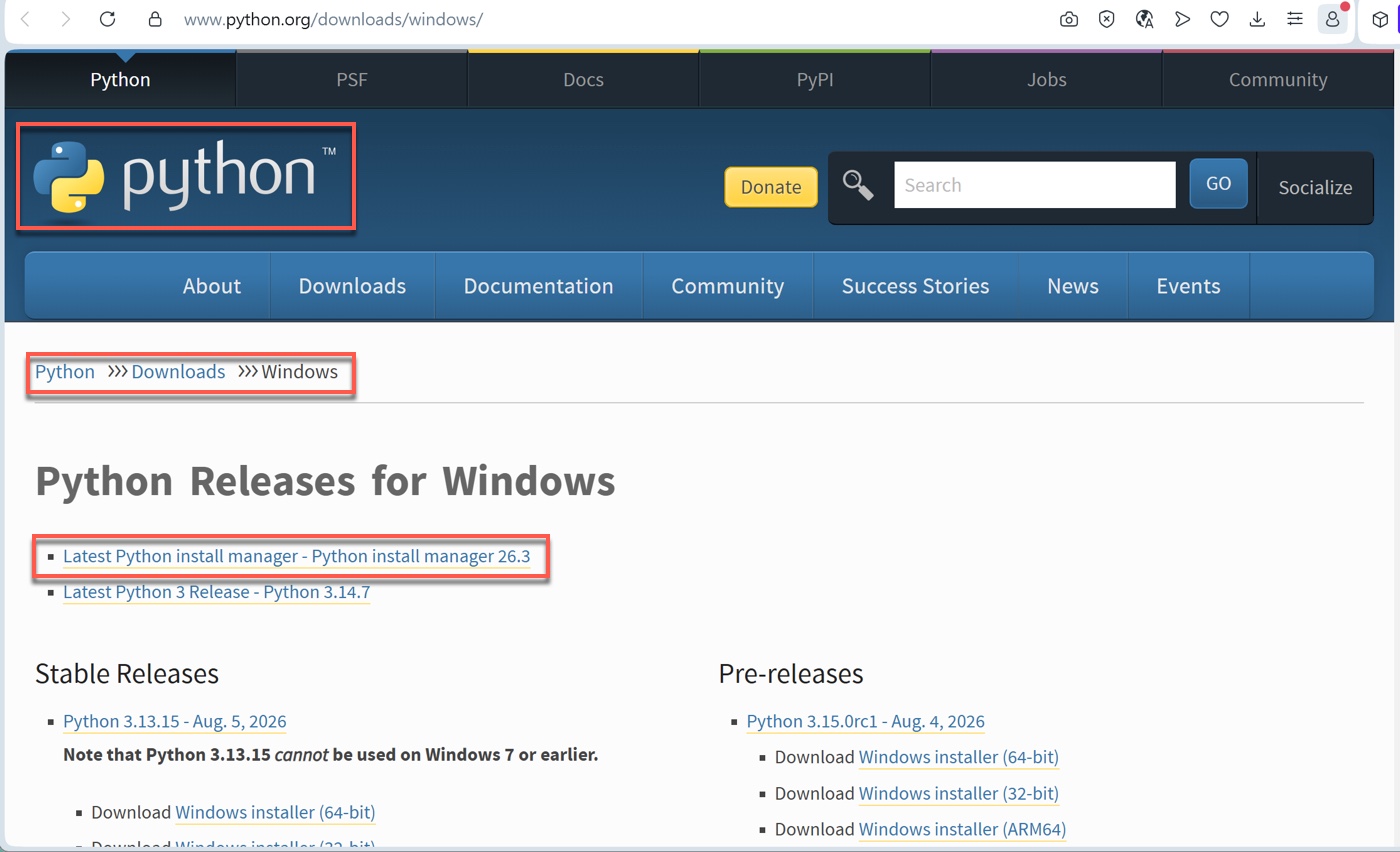Click the magnifying glass search icon
Screen dimensions: 1400x852
858,185
